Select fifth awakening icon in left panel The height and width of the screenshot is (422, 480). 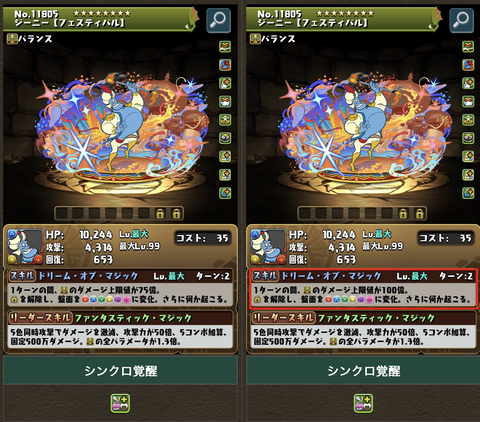225,120
